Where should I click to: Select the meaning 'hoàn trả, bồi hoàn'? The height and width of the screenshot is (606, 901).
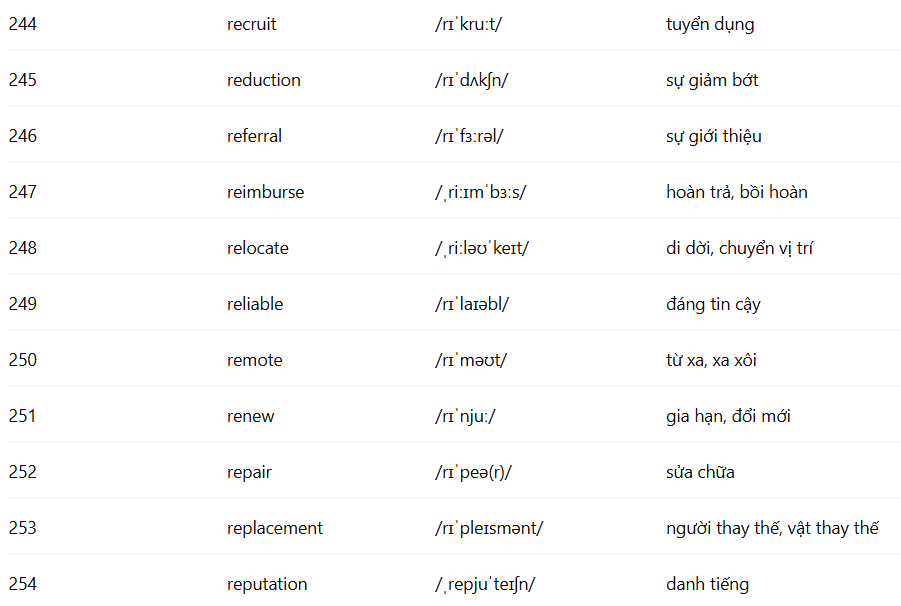pyautogui.click(x=737, y=192)
